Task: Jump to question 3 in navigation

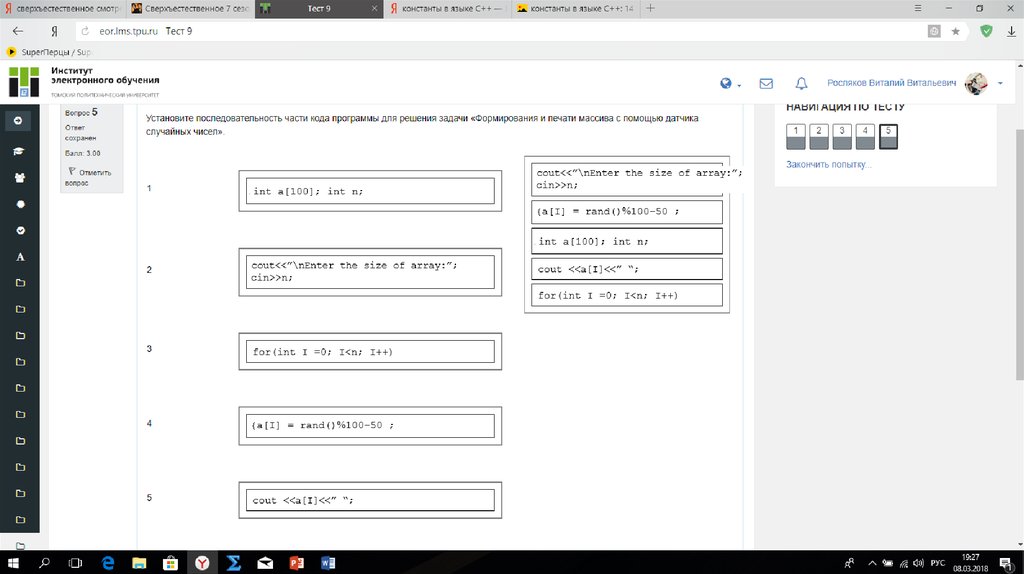Action: (842, 135)
